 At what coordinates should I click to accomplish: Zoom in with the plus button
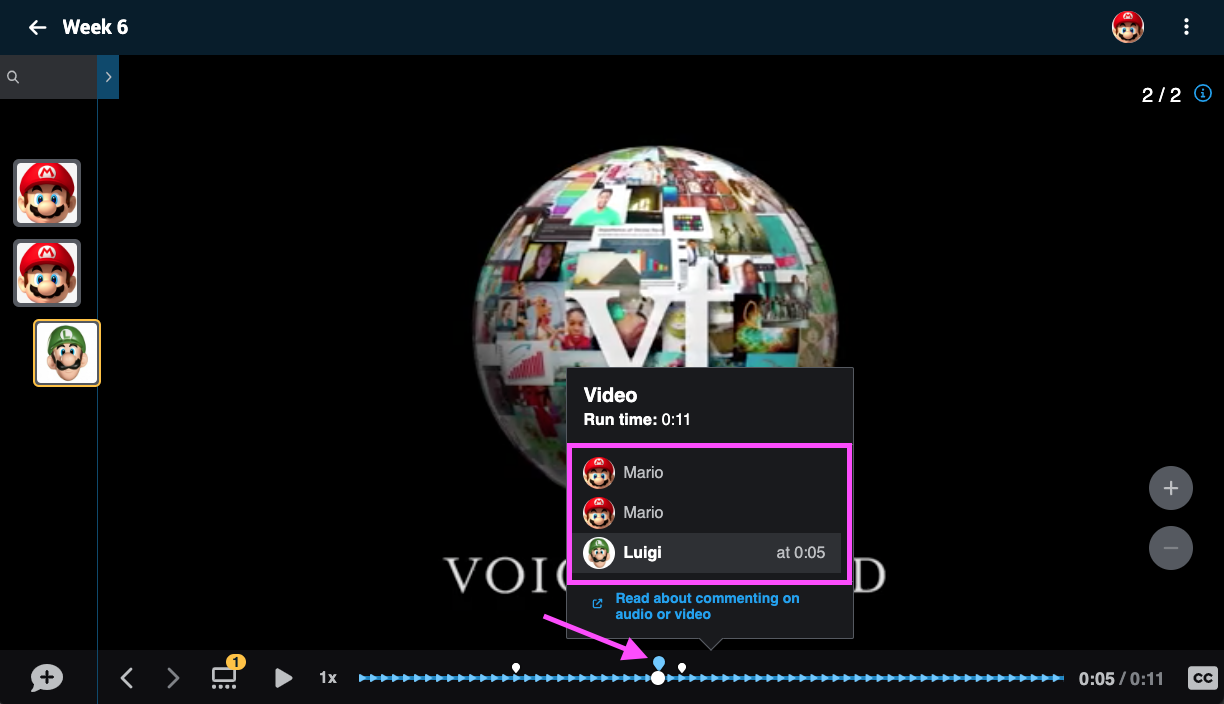1171,489
